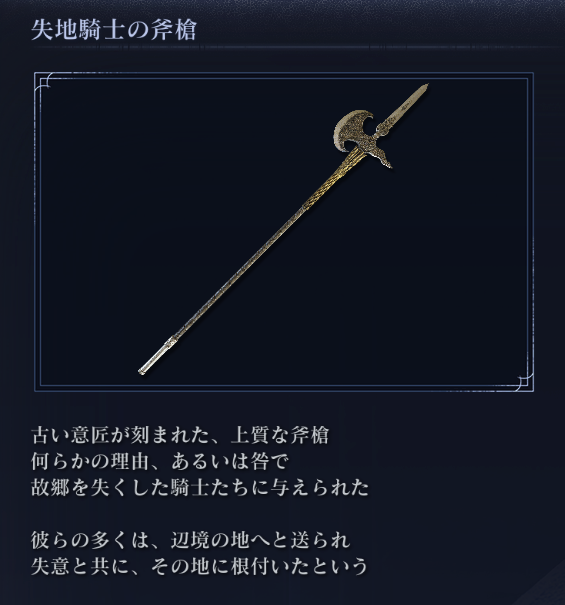Click the golden twisted shaft section
This screenshot has height=605, width=565.
pyautogui.click(x=331, y=179)
